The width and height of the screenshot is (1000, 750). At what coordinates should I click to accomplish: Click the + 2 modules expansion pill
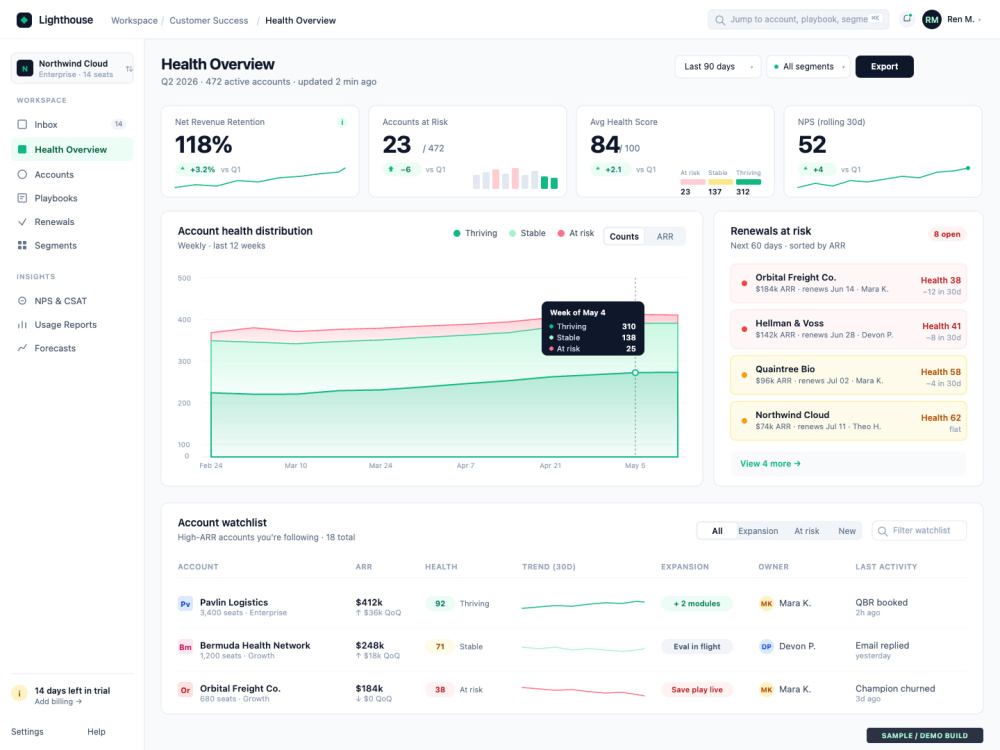pyautogui.click(x=696, y=603)
